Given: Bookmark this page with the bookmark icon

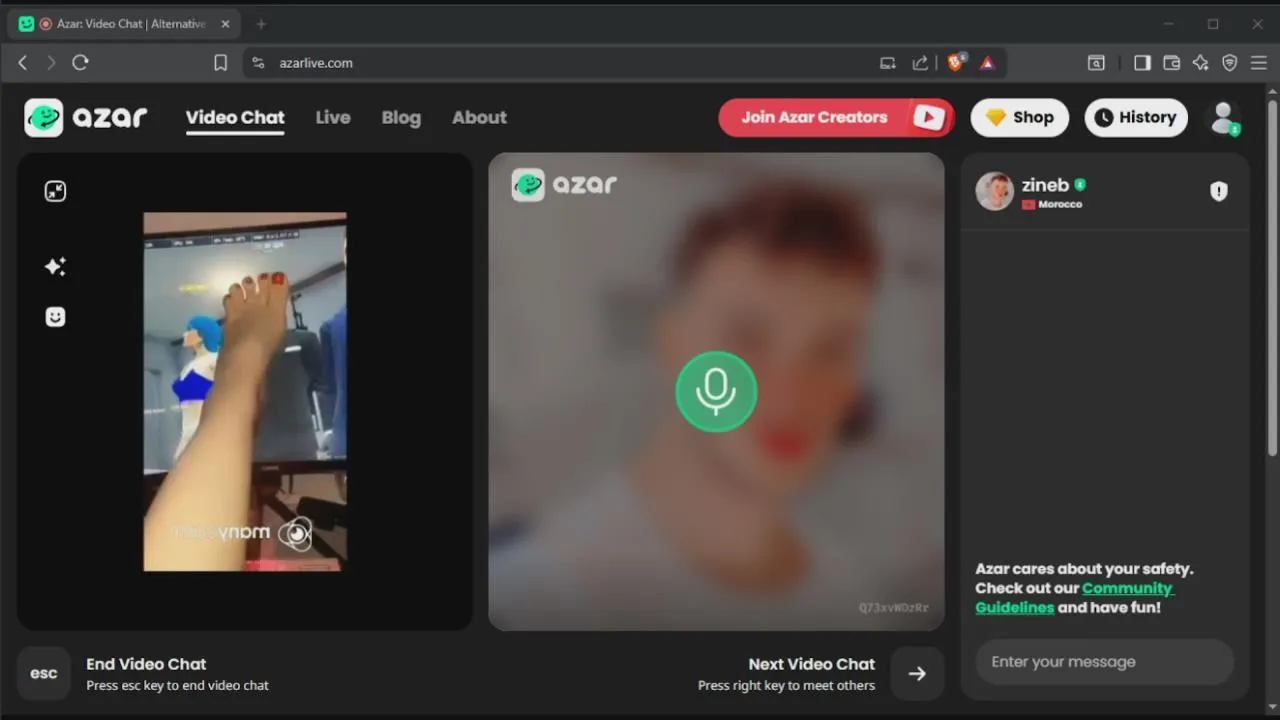Looking at the screenshot, I should click(220, 62).
